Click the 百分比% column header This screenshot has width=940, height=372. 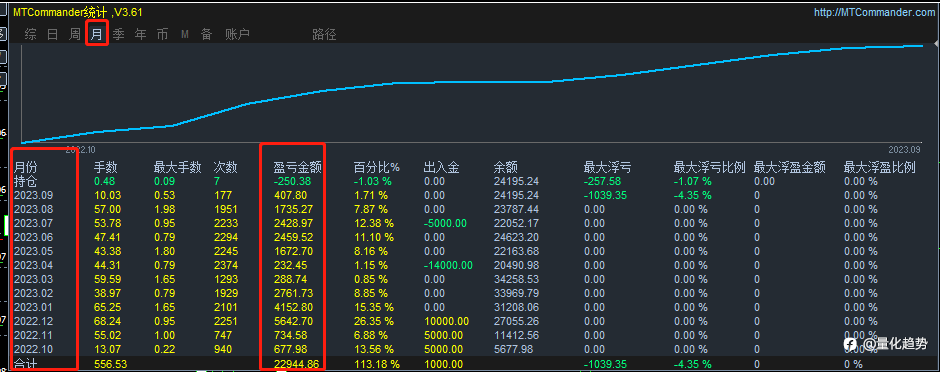[376, 168]
